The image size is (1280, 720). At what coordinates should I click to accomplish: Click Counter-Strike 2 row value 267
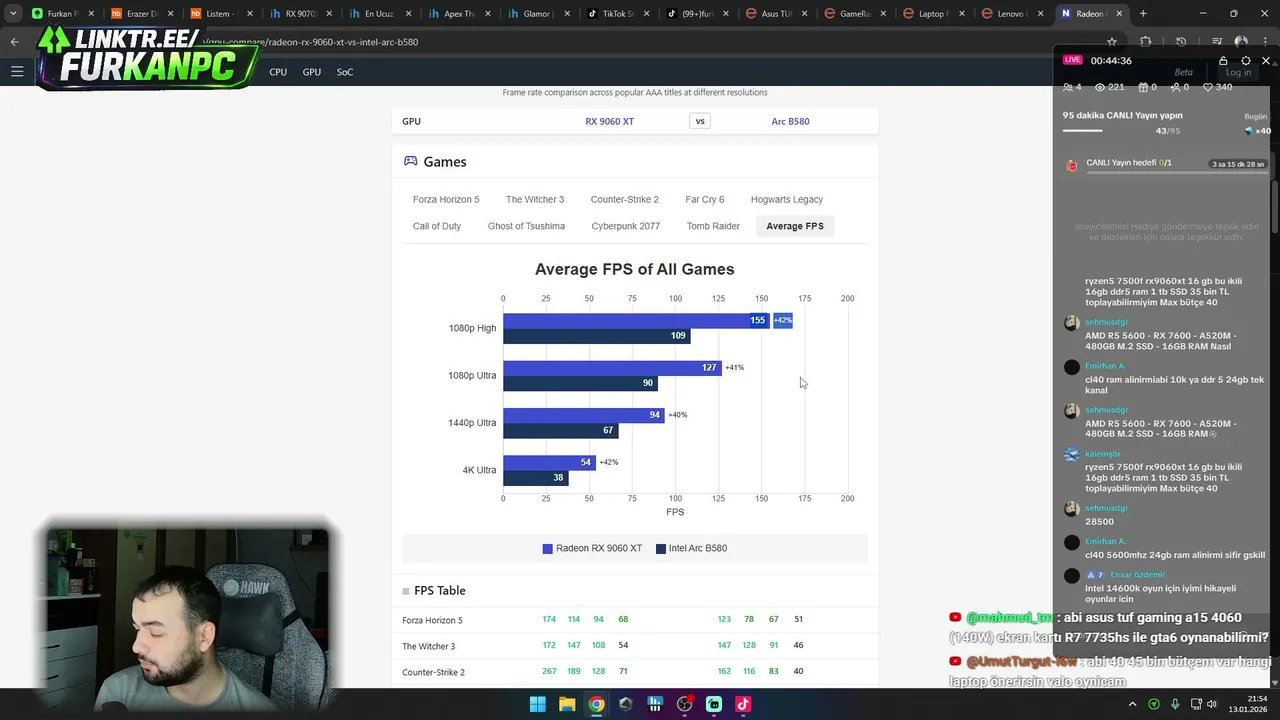point(549,671)
